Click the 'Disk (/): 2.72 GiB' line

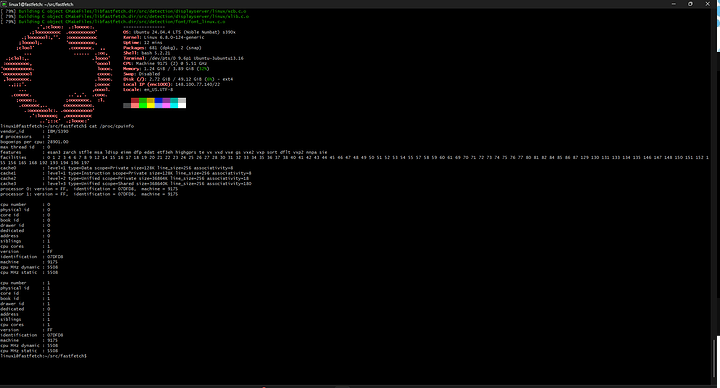coord(178,79)
